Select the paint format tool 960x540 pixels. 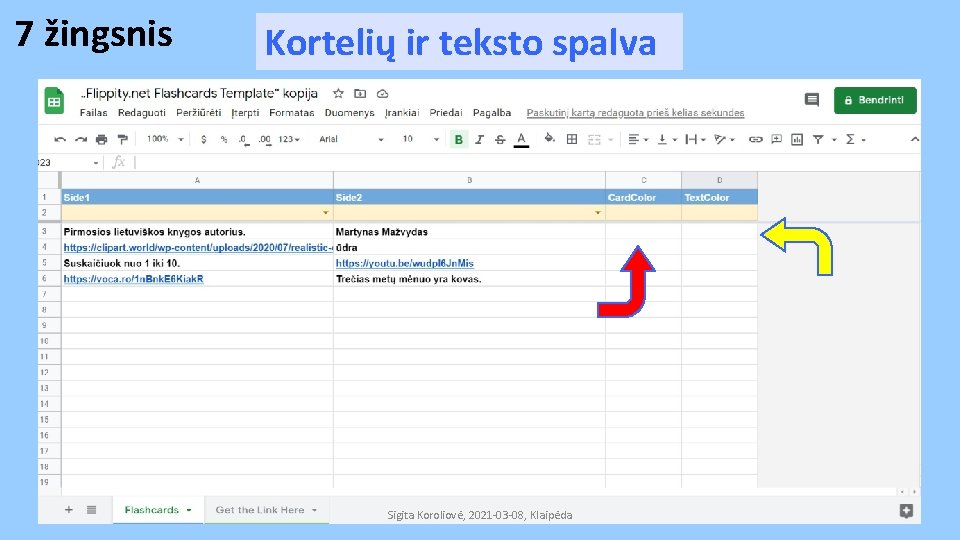click(x=122, y=140)
